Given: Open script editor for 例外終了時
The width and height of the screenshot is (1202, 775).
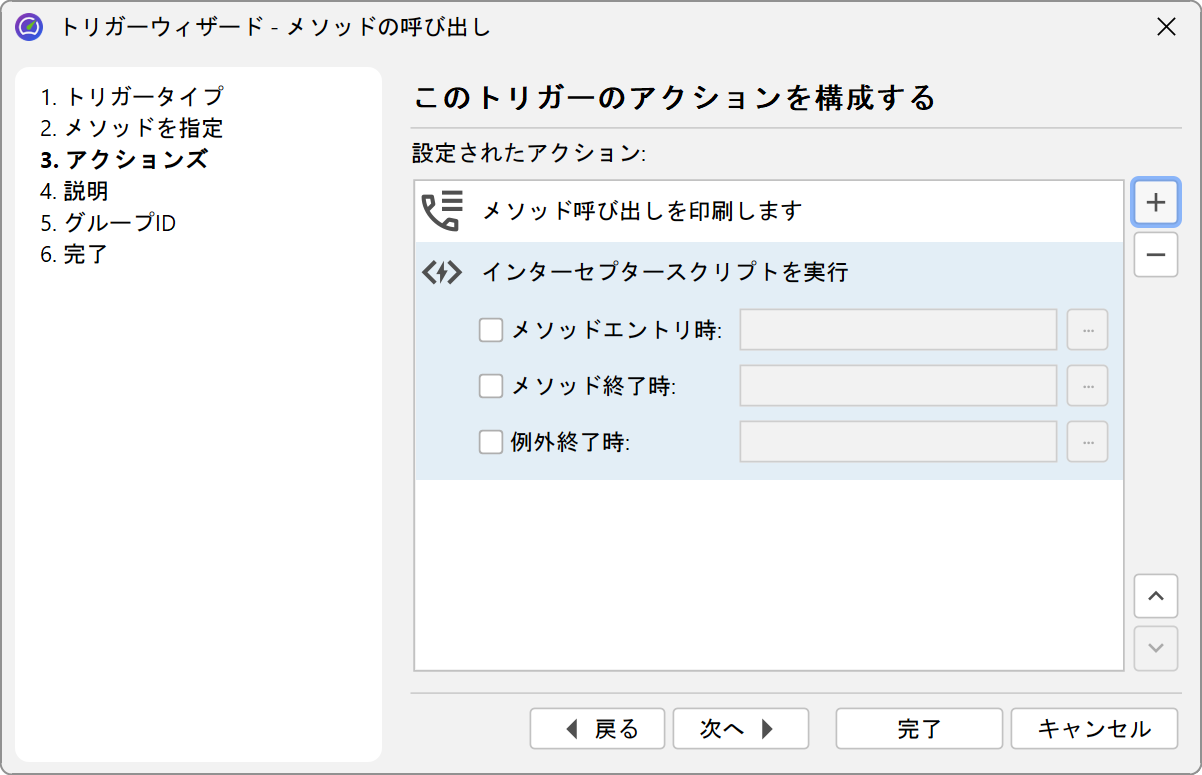Looking at the screenshot, I should 1087,442.
